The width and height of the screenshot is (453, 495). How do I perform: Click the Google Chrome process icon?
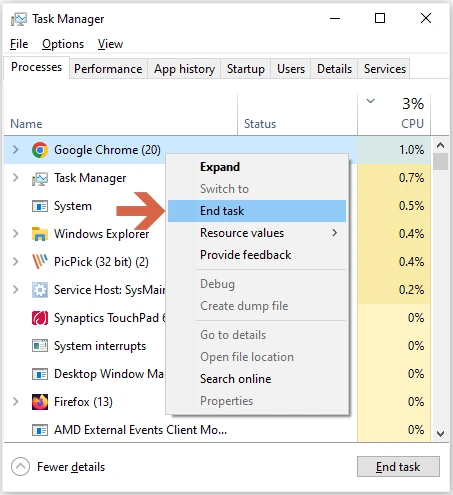tap(40, 150)
